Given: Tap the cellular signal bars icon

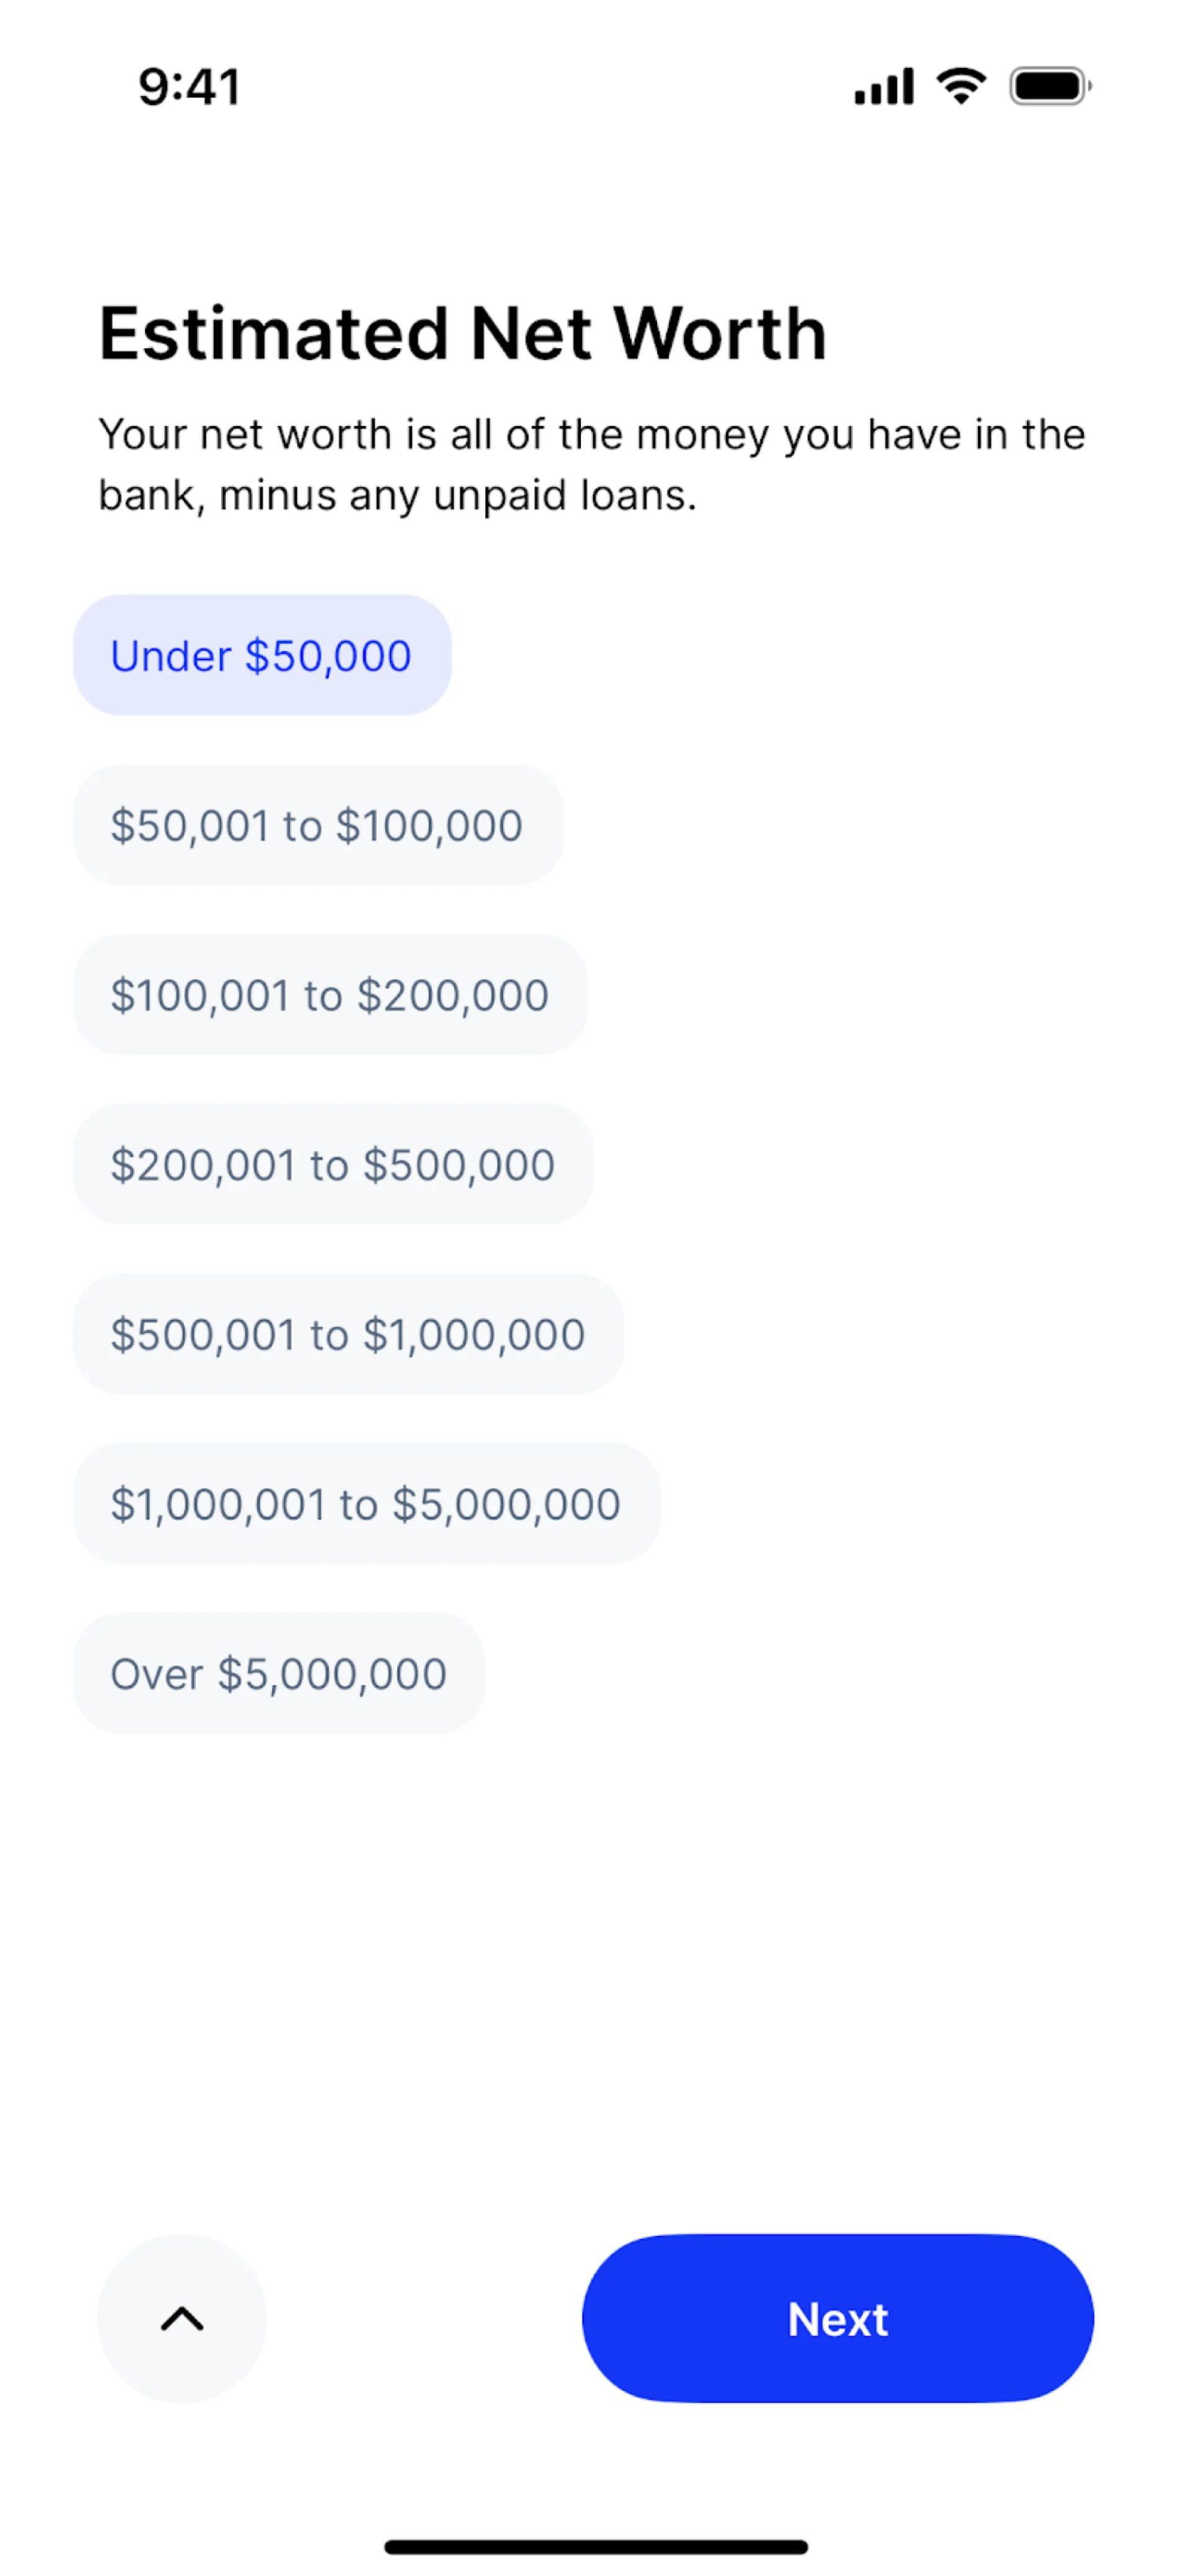Looking at the screenshot, I should [x=883, y=86].
